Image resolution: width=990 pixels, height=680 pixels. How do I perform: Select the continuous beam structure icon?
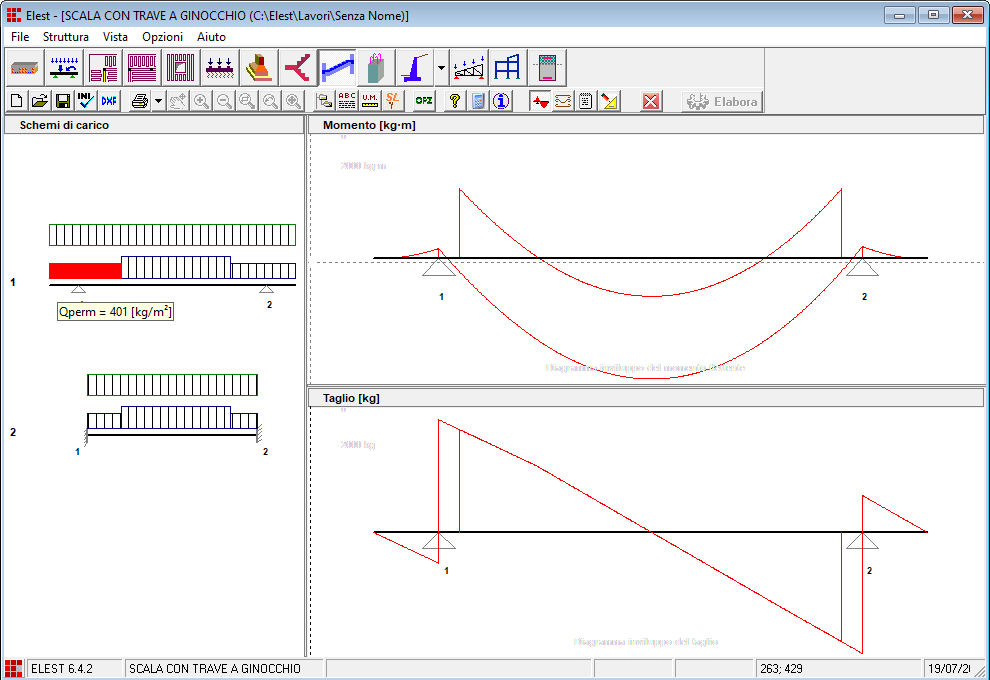pos(65,68)
